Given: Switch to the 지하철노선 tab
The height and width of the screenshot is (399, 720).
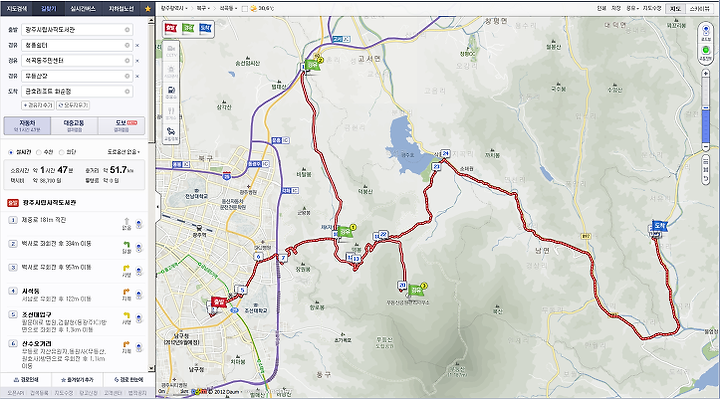Looking at the screenshot, I should click(x=121, y=9).
